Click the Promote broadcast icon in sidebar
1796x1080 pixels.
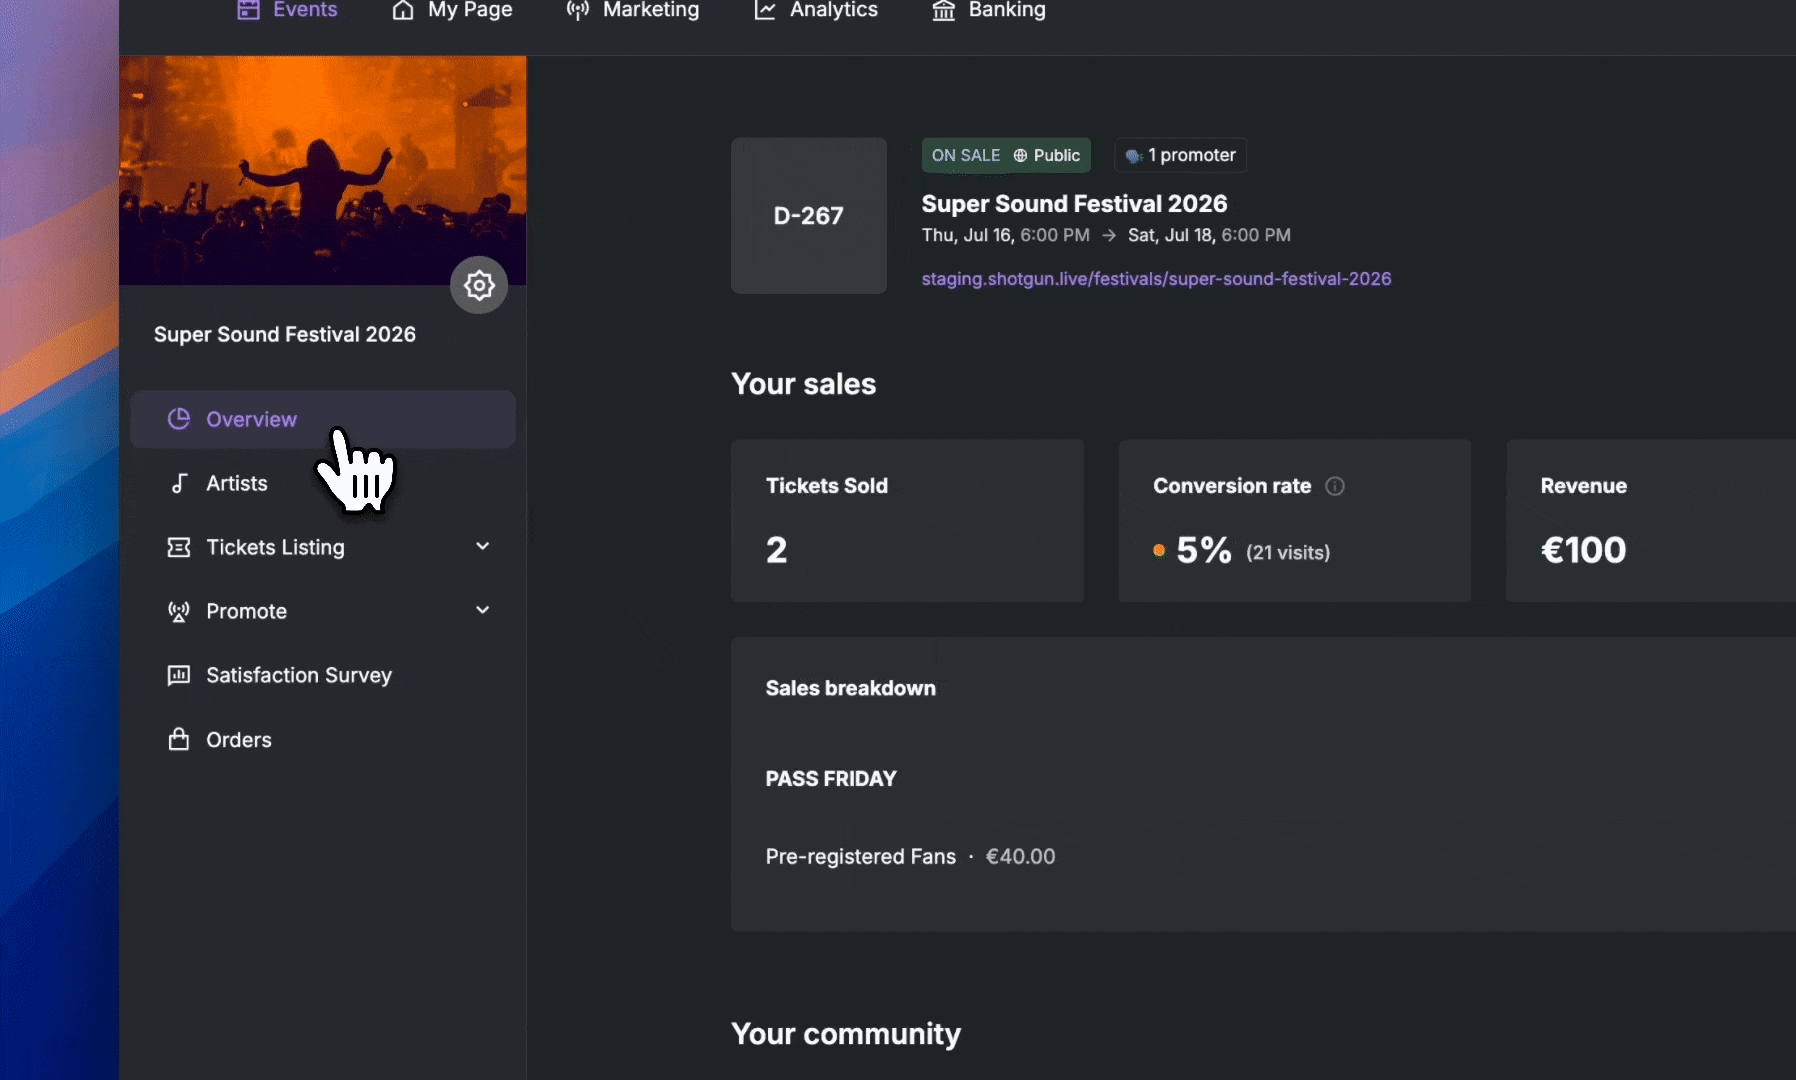179,611
